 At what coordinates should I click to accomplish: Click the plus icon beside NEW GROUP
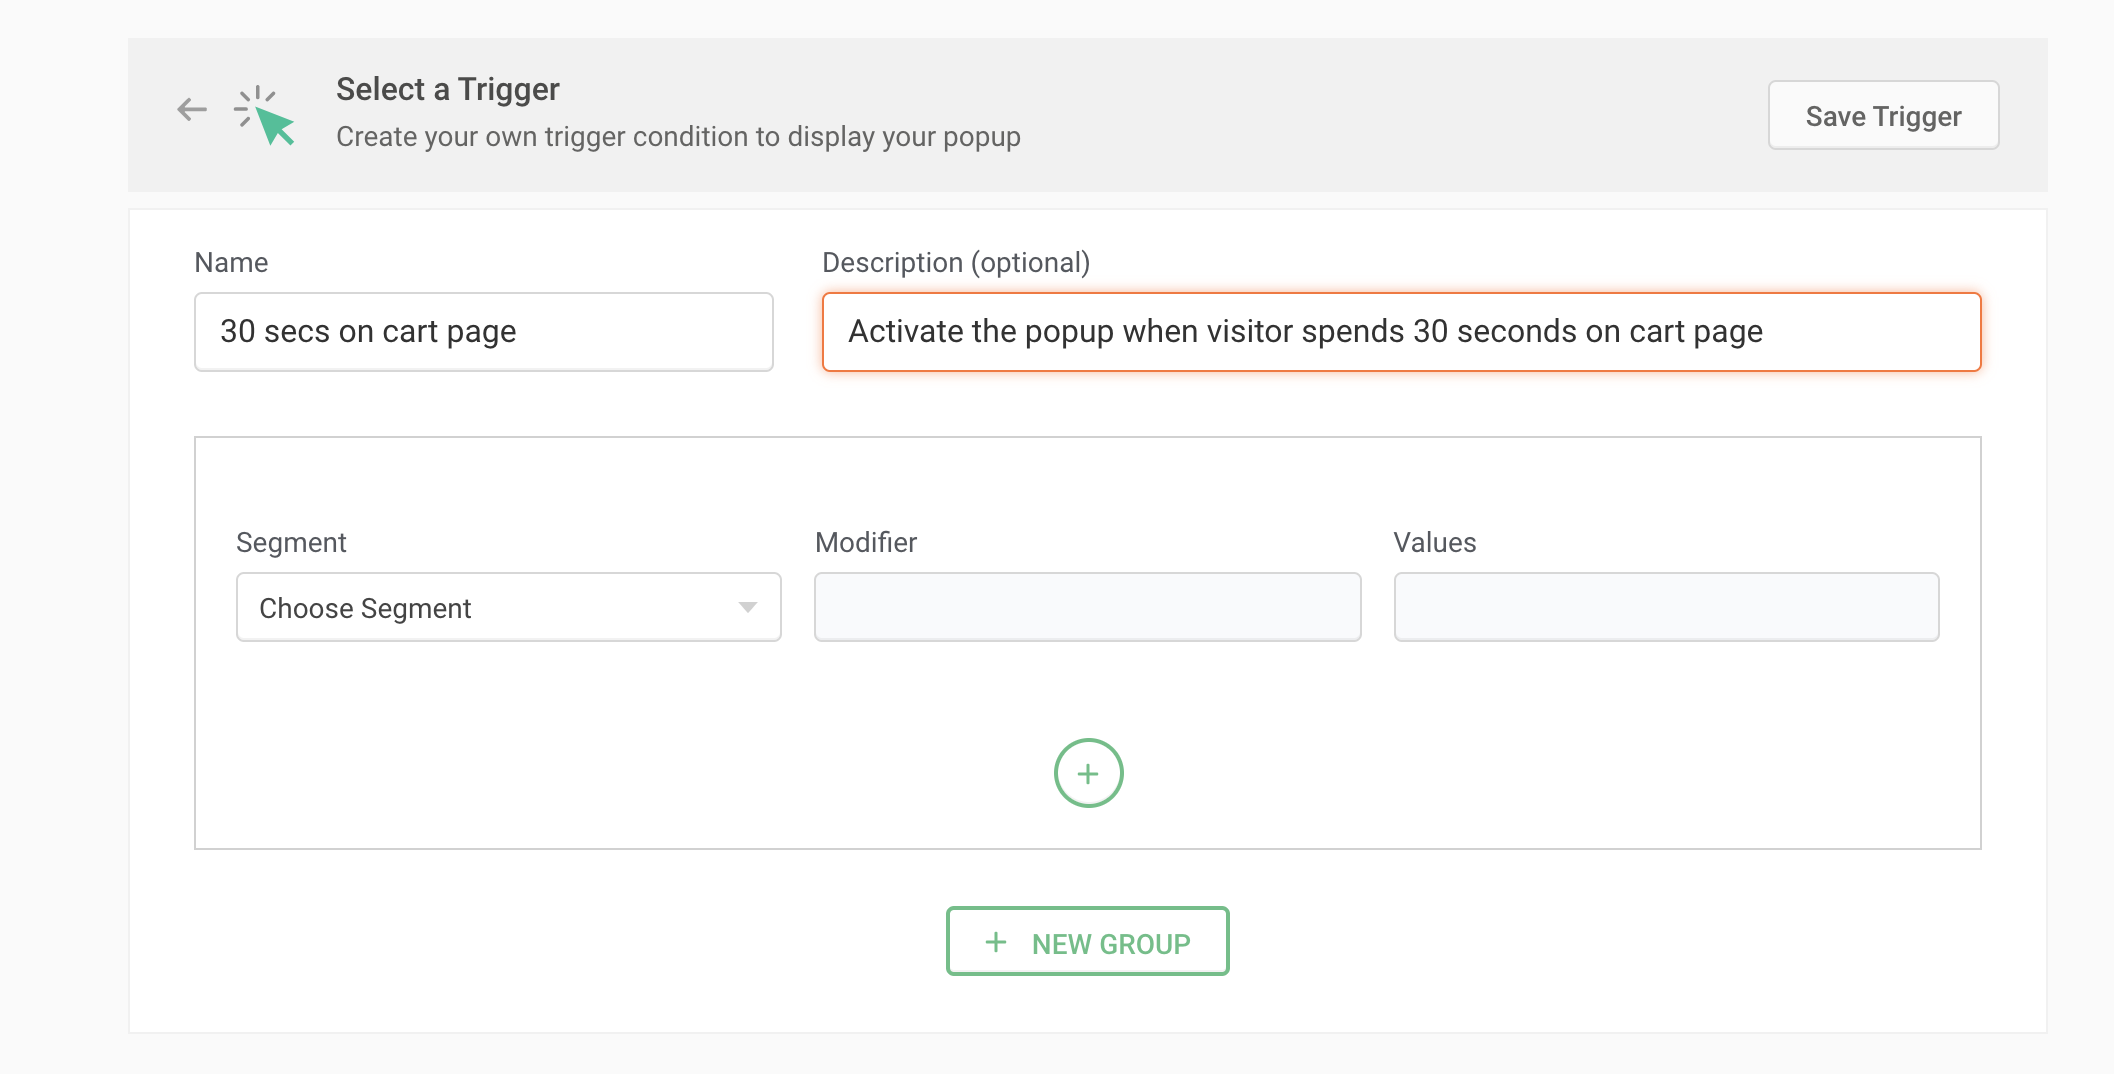pyautogui.click(x=995, y=942)
